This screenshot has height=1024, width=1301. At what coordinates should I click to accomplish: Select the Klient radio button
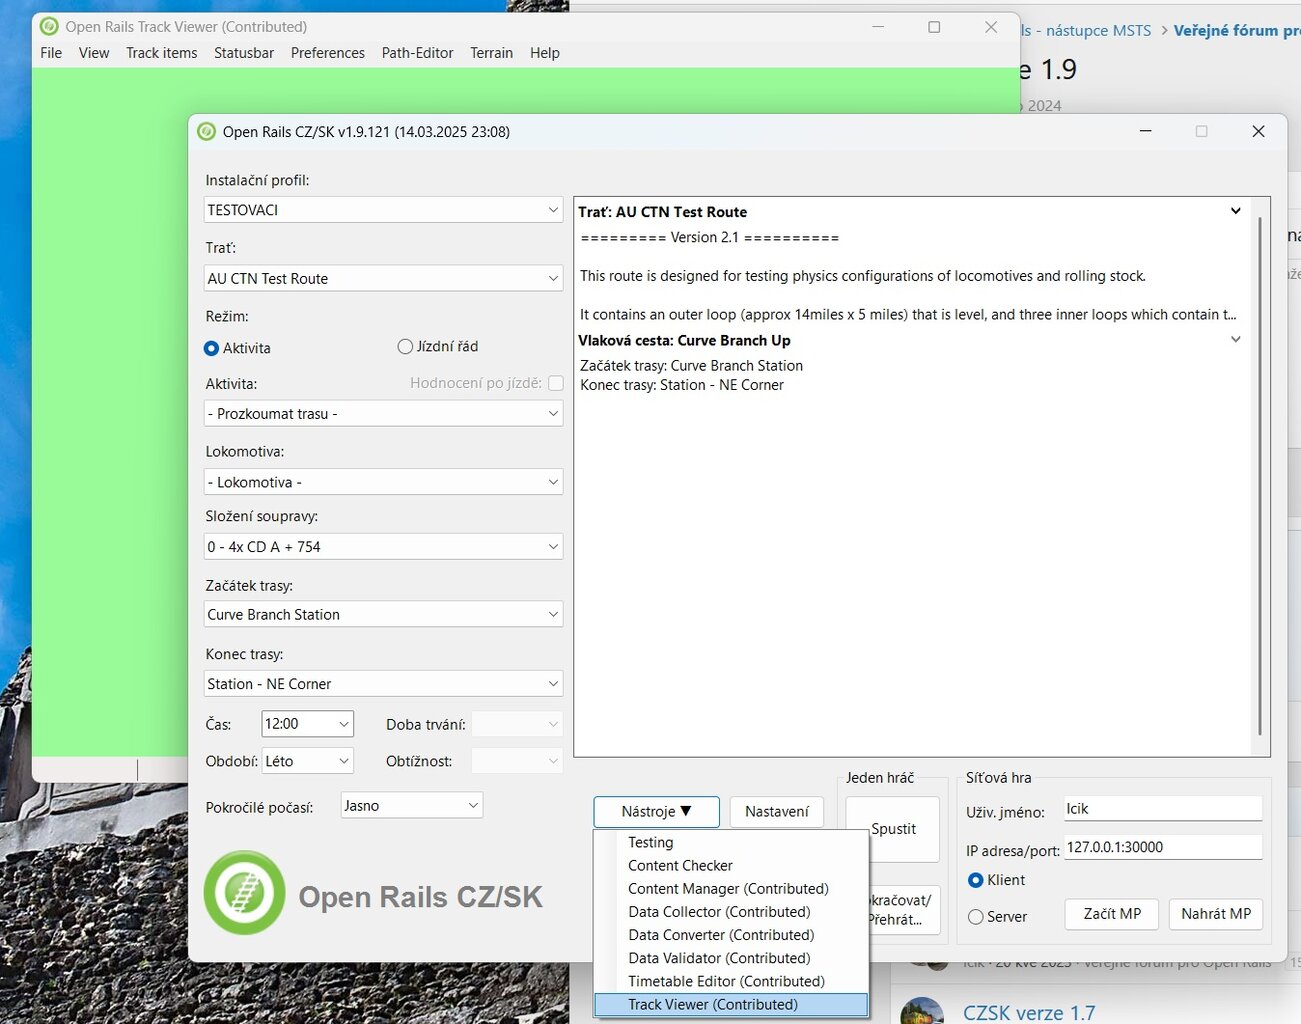click(976, 880)
